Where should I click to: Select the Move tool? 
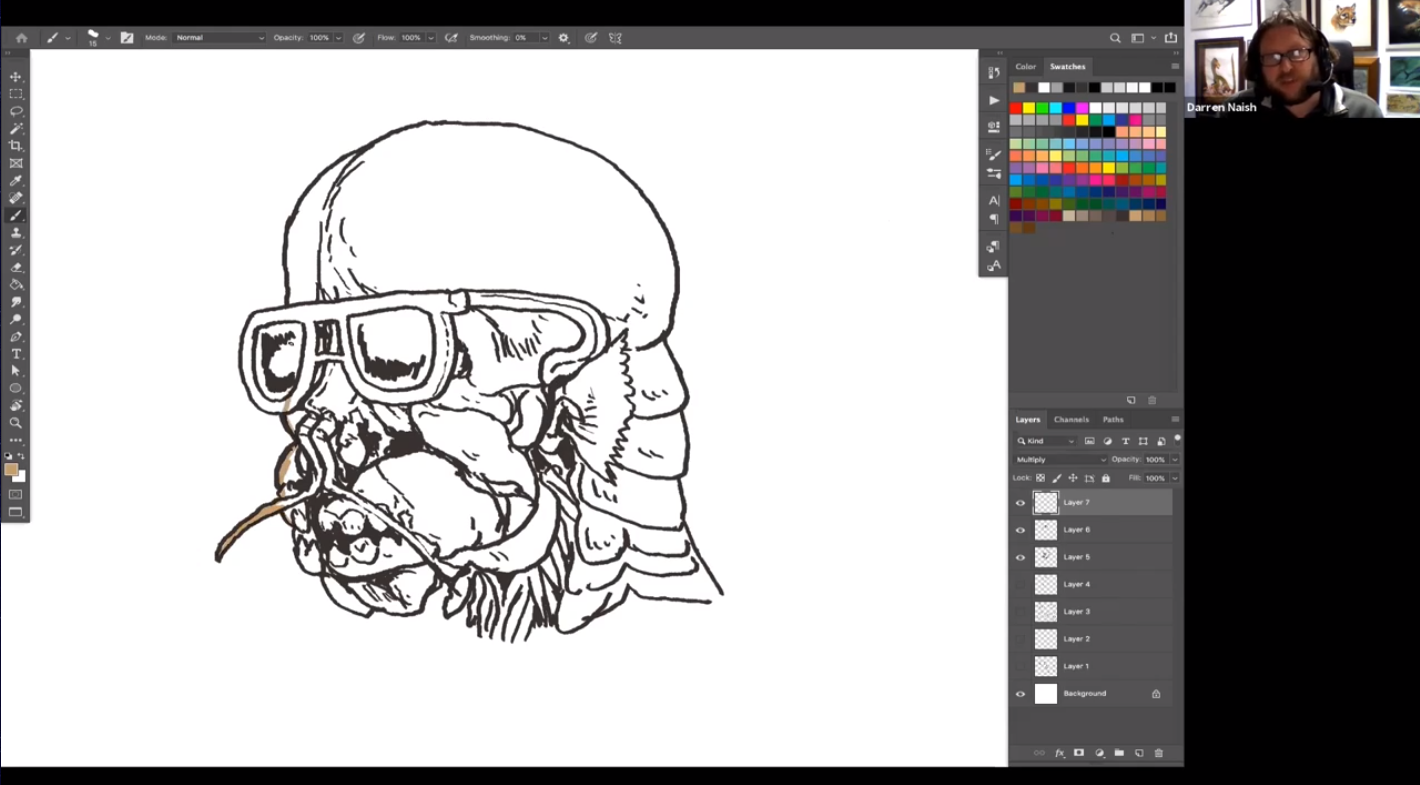[16, 77]
